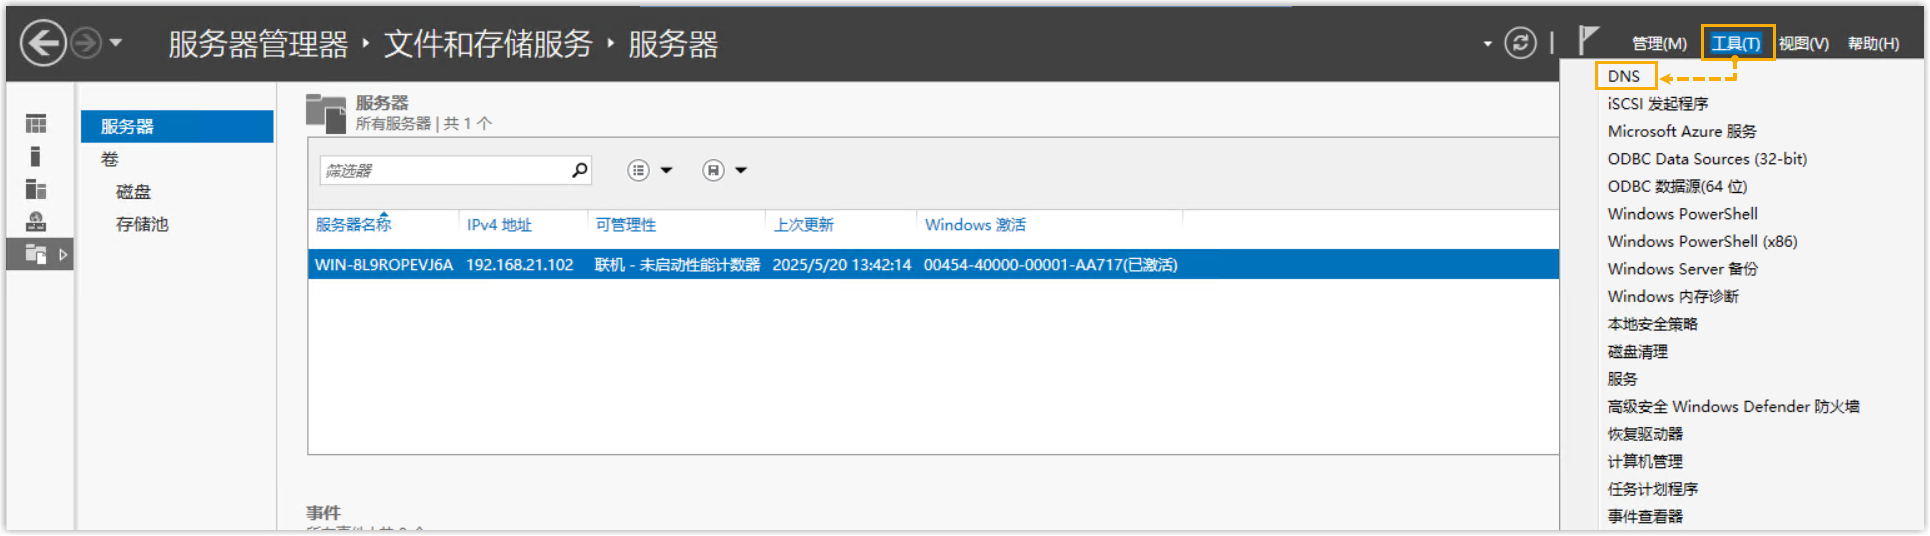Select the Local Server sidebar icon
Image resolution: width=1930 pixels, height=536 pixels.
click(36, 157)
